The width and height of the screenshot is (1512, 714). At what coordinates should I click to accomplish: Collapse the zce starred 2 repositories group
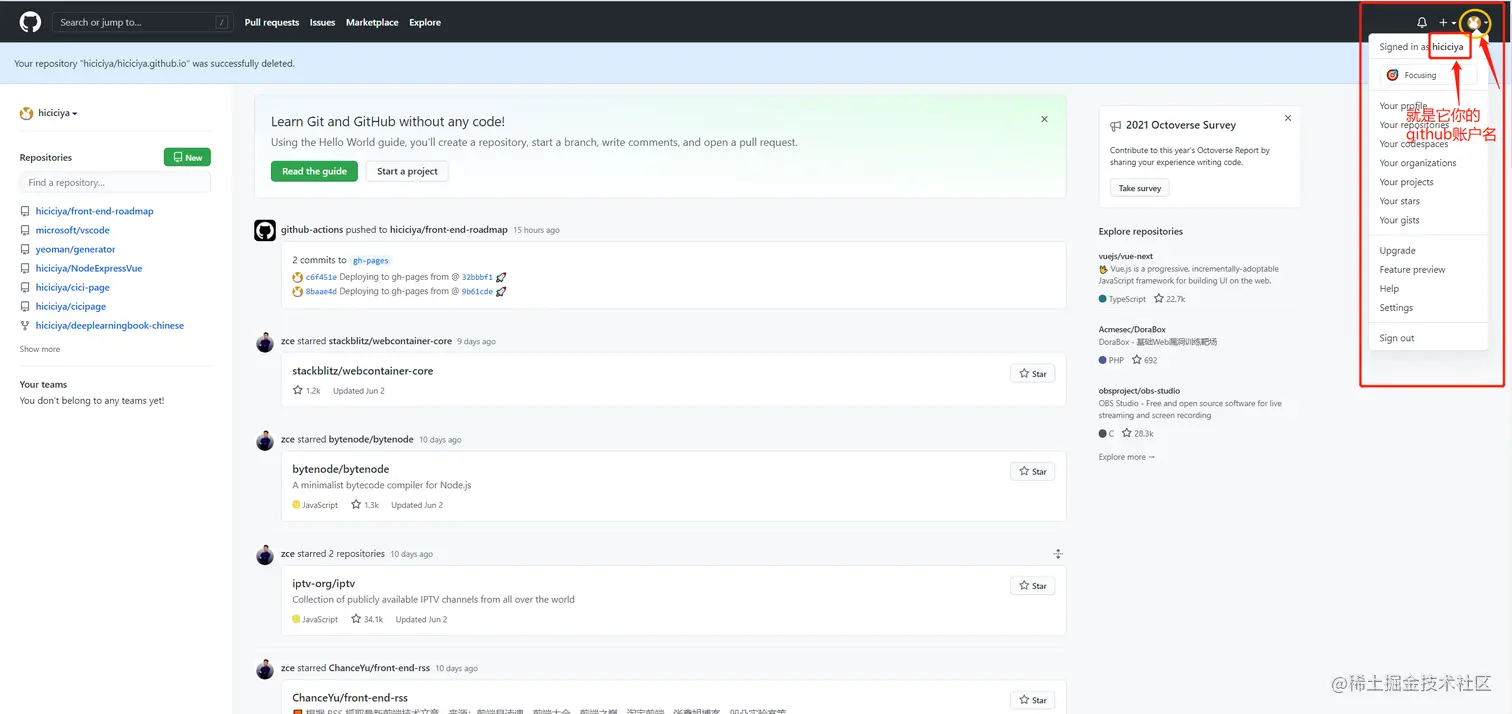coord(1058,554)
